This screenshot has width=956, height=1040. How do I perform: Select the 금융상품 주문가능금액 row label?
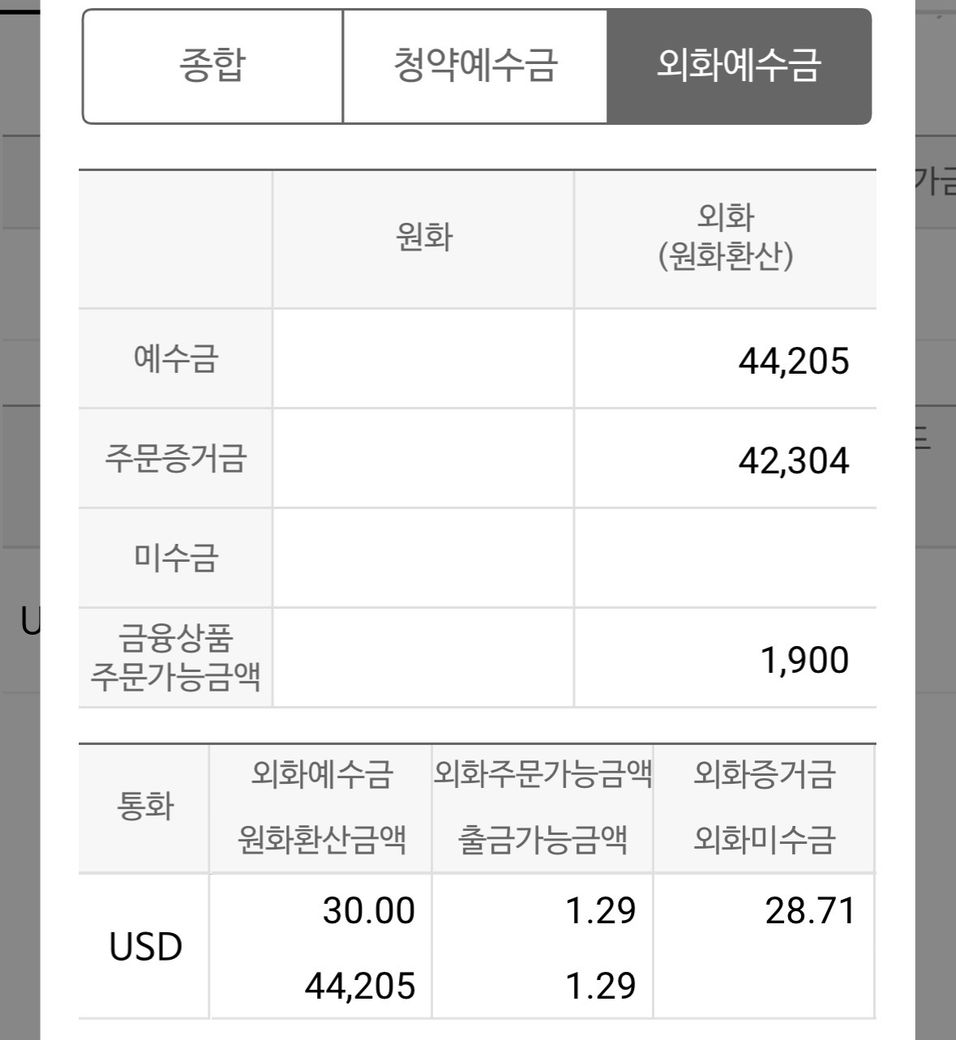pyautogui.click(x=175, y=658)
